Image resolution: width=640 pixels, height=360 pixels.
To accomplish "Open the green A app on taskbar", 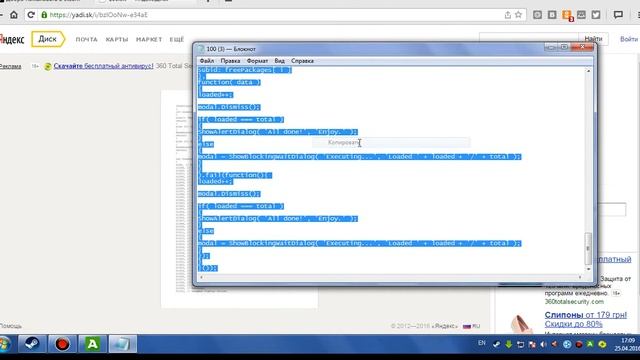I will click(x=92, y=344).
